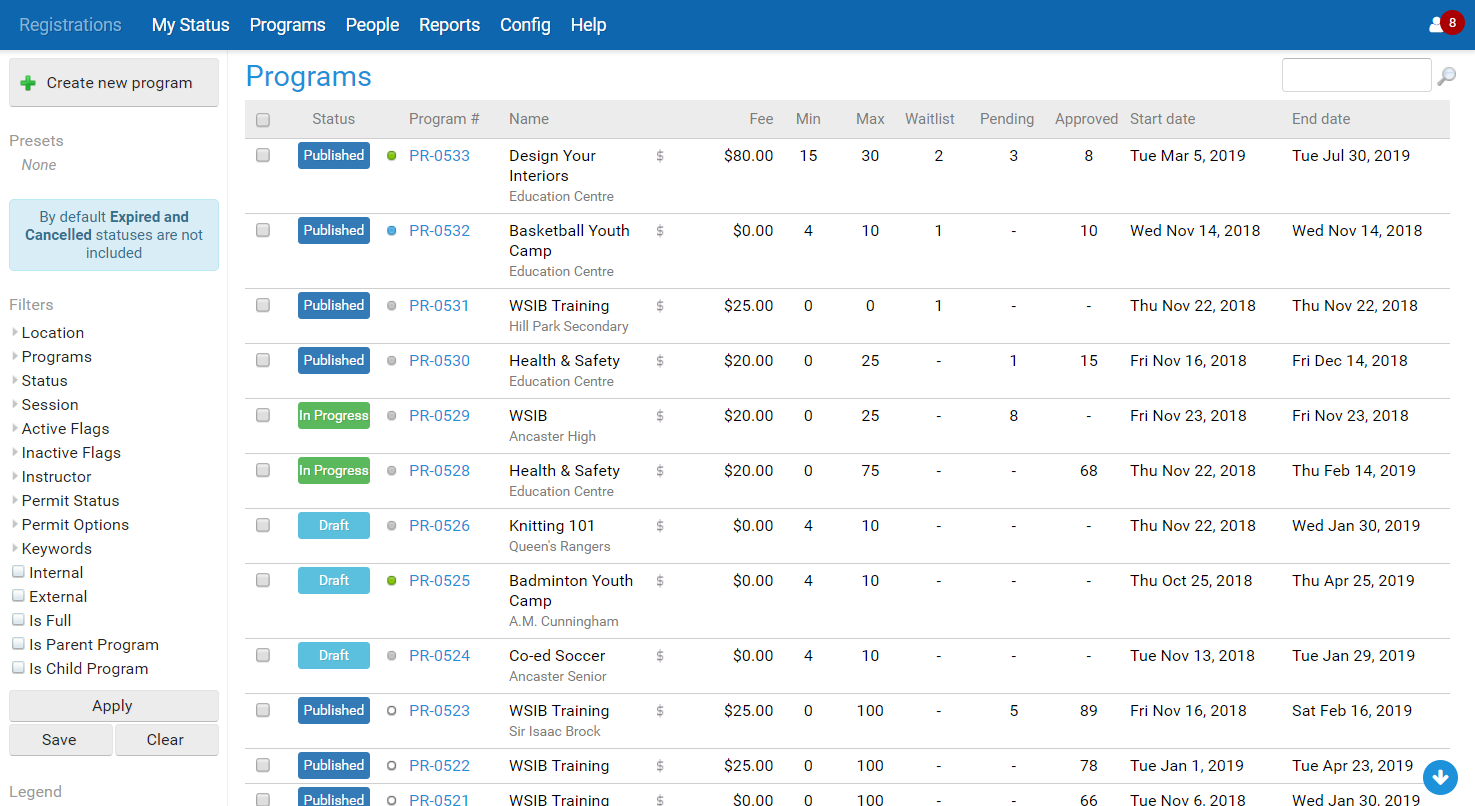Image resolution: width=1475 pixels, height=806 pixels.
Task: Click the grey status dot for PR-0530
Action: click(x=392, y=361)
